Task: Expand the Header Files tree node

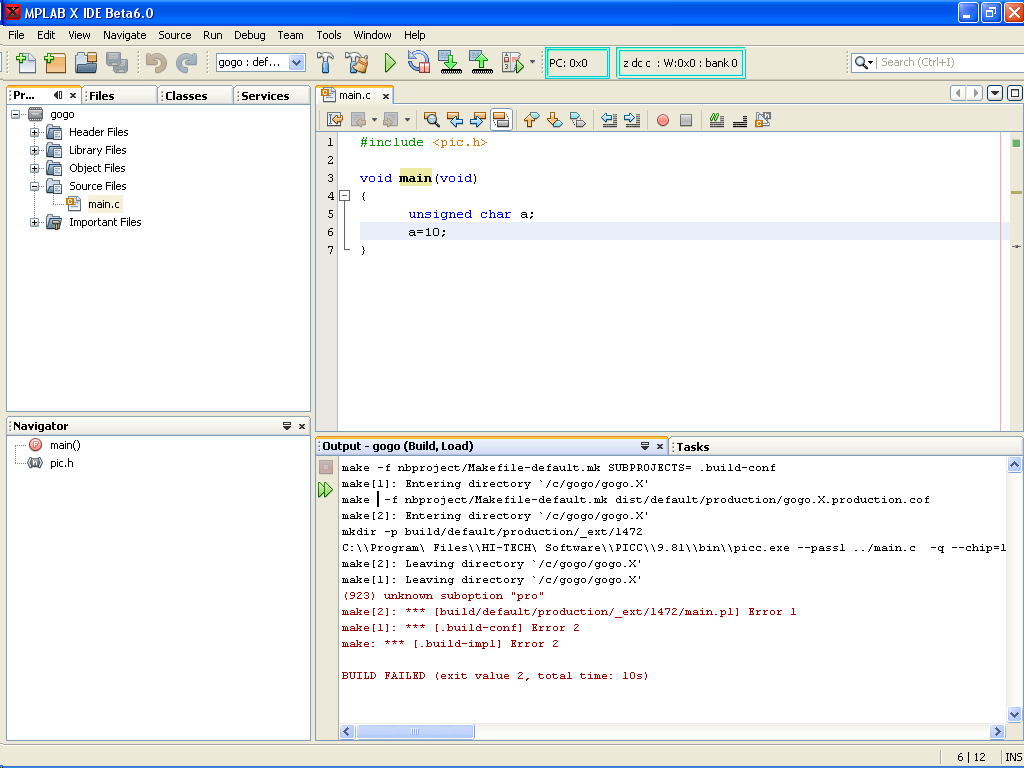Action: click(x=35, y=132)
